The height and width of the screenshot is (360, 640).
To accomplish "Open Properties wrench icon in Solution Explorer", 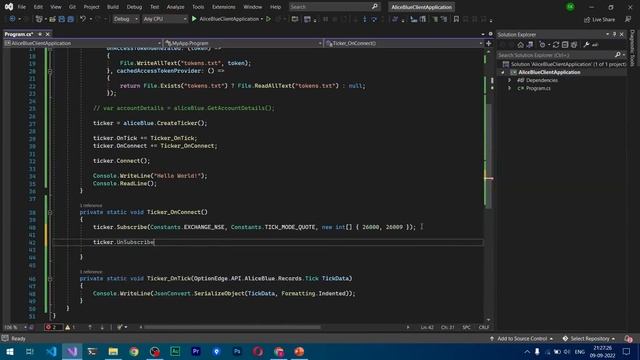I will 587,45.
